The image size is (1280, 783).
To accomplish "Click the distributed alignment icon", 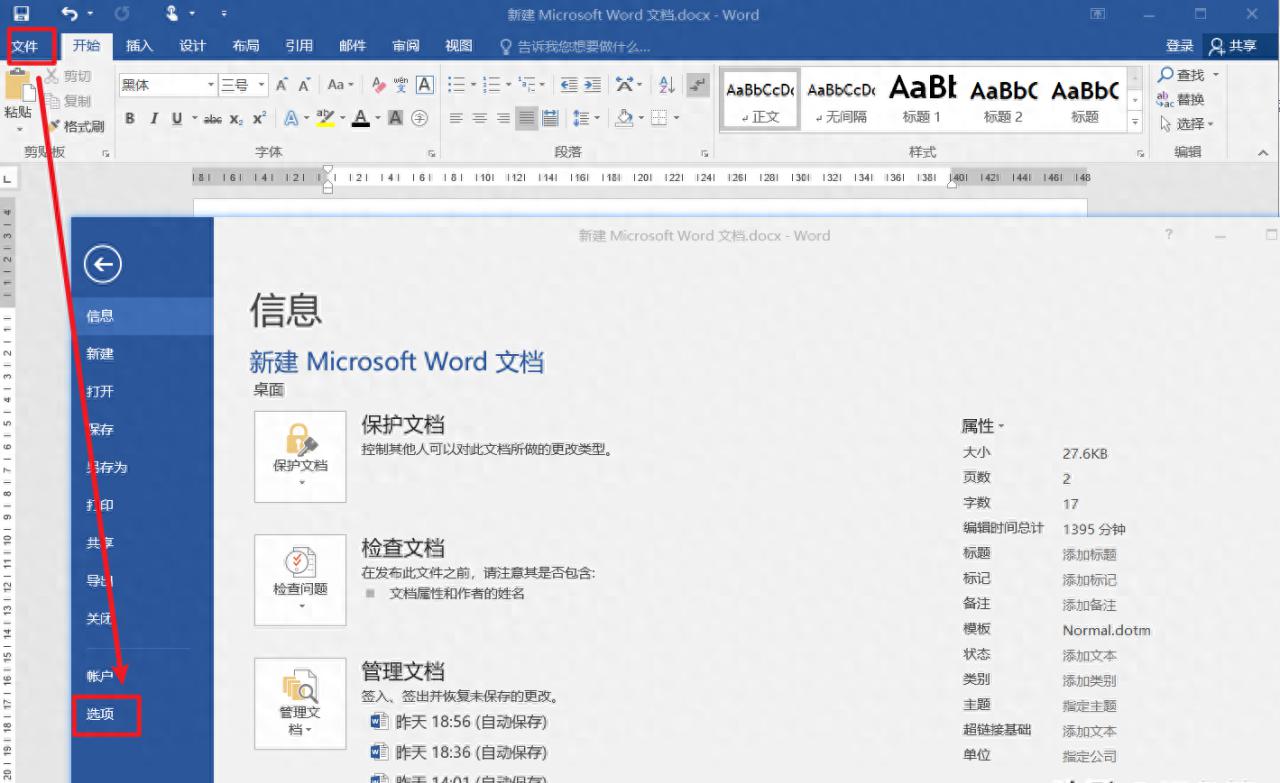I will pyautogui.click(x=550, y=118).
